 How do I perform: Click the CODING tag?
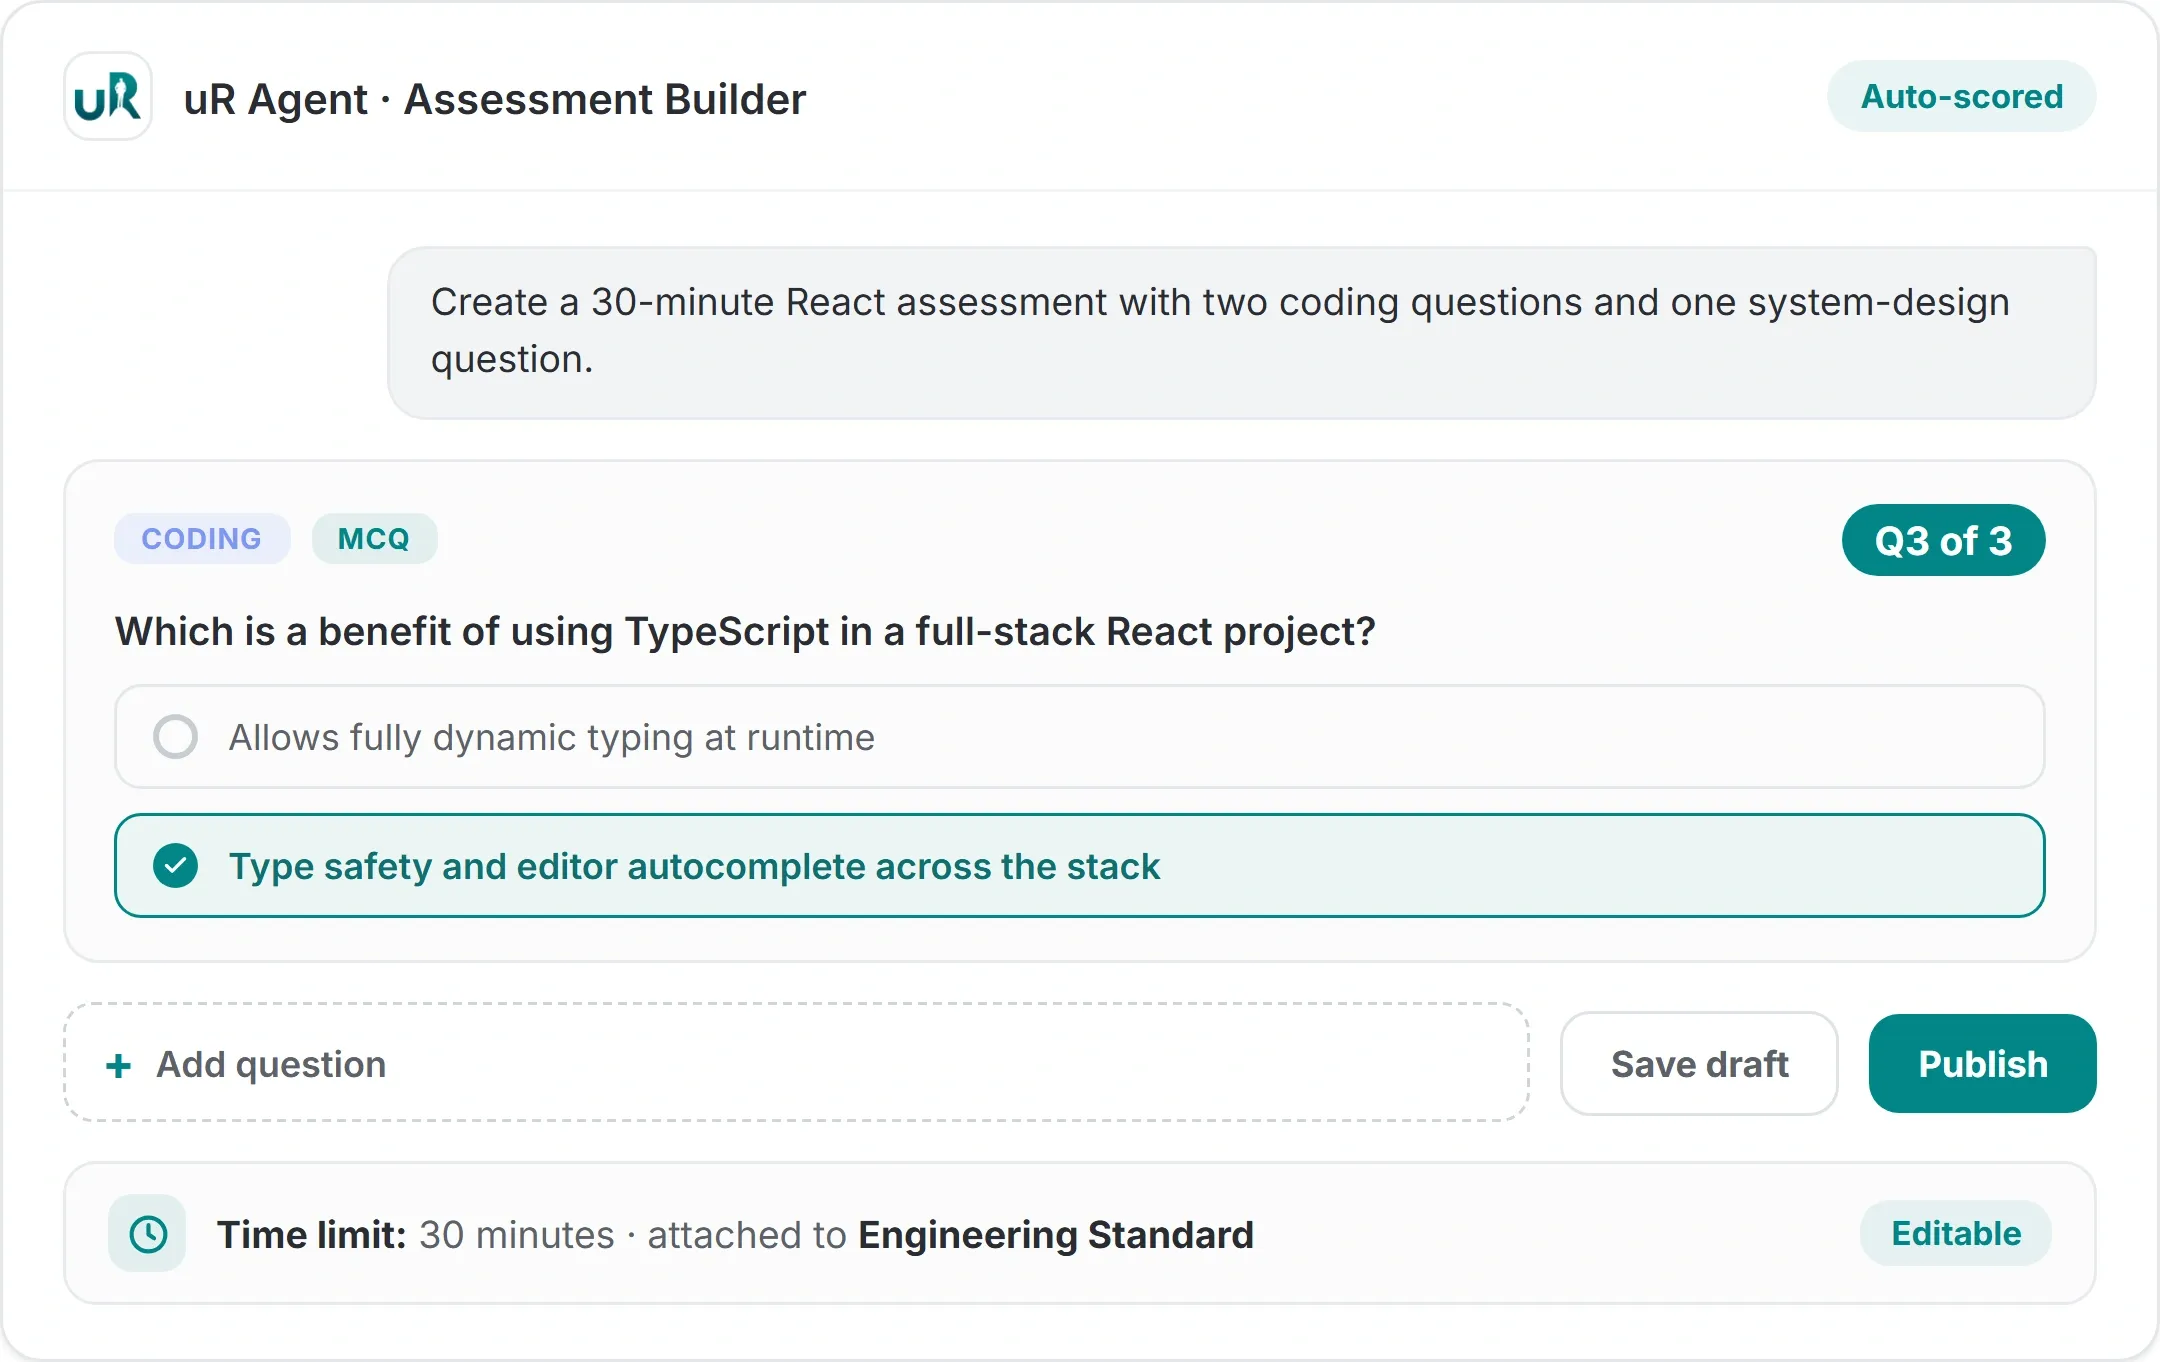202,539
